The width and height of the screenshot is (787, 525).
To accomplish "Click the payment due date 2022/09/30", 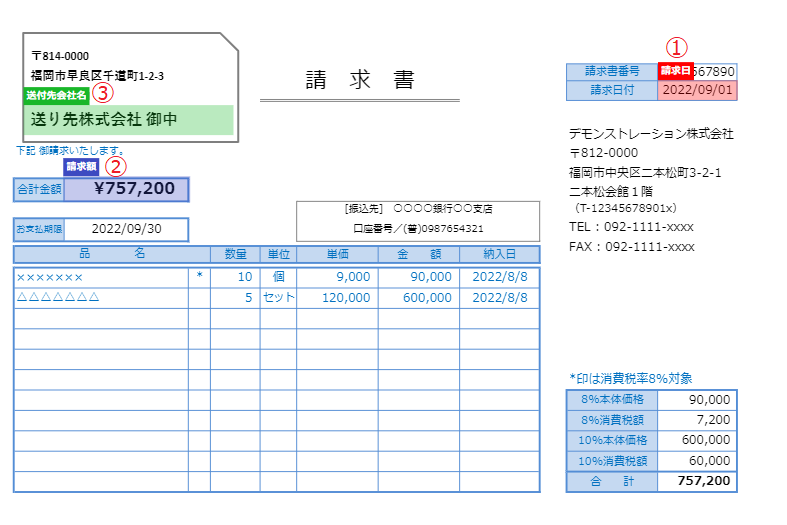I will (x=126, y=229).
